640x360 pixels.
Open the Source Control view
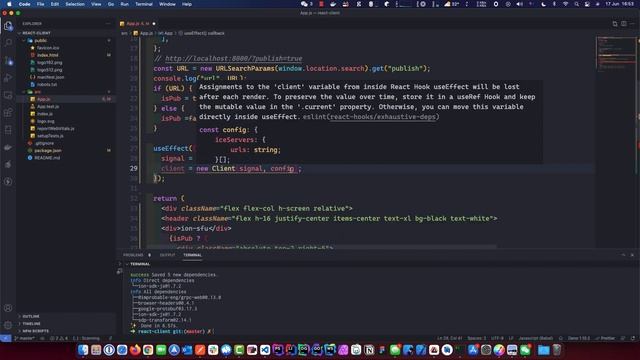(x=8, y=61)
